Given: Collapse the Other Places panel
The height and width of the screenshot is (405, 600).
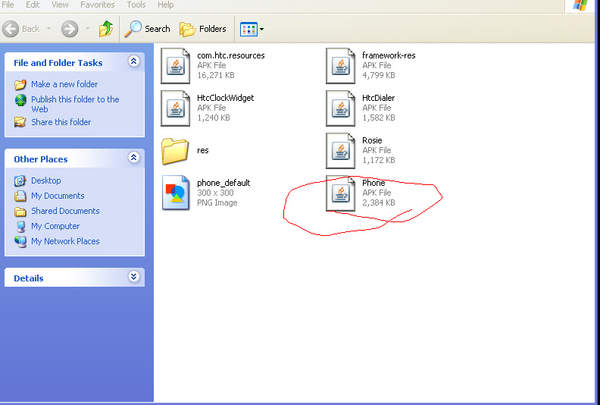Looking at the screenshot, I should pyautogui.click(x=134, y=157).
